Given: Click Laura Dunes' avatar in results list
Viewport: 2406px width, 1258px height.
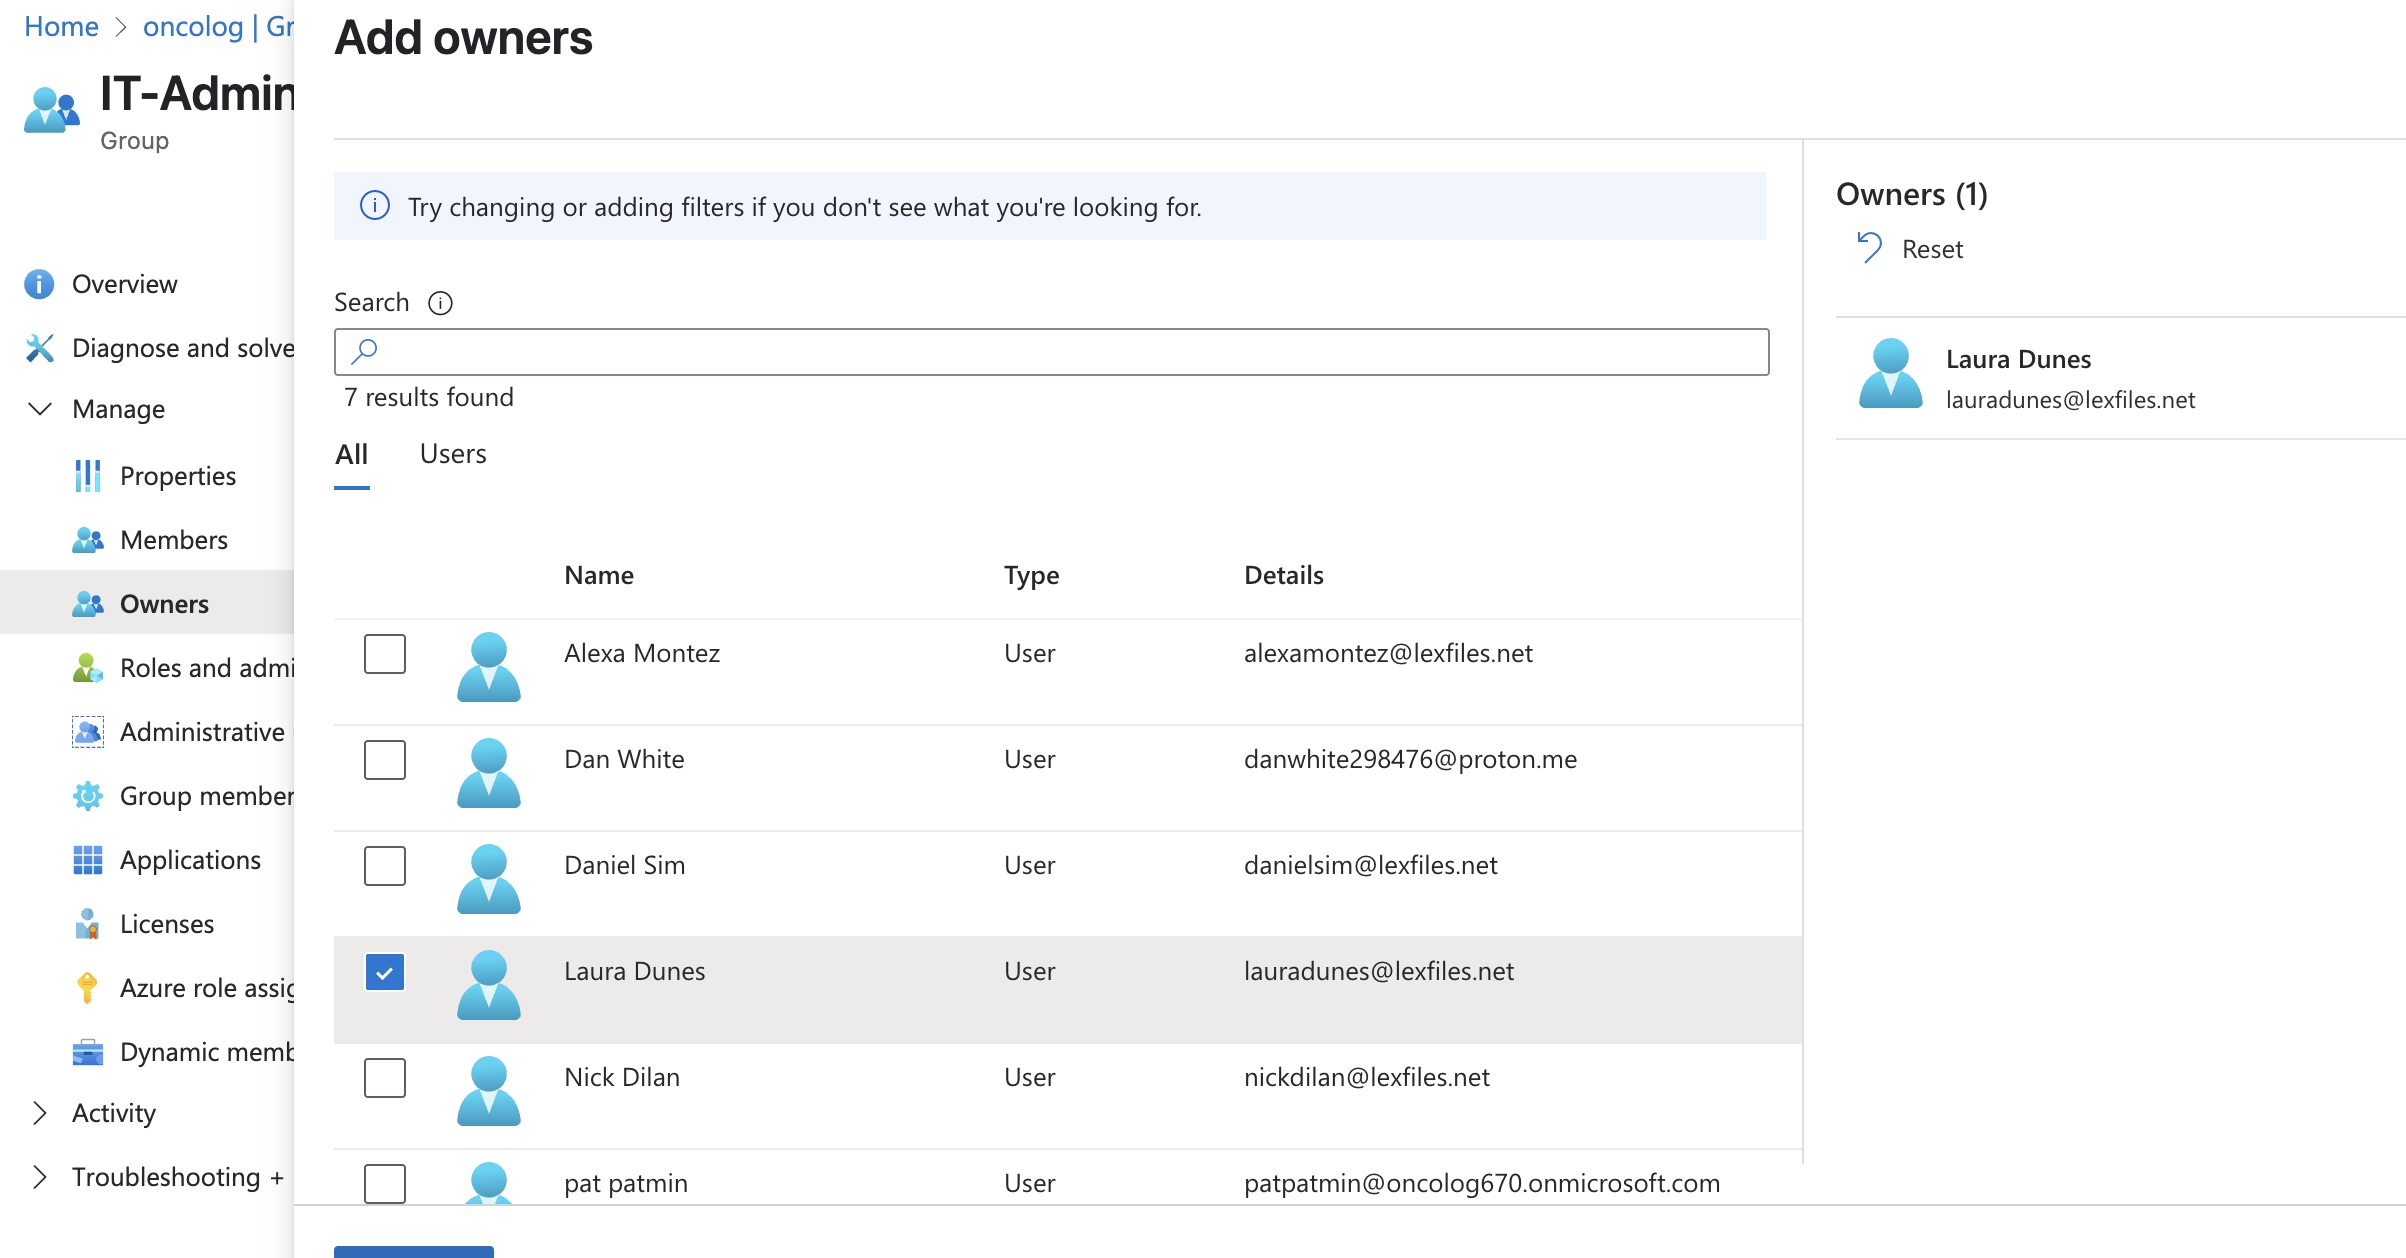Looking at the screenshot, I should tap(489, 985).
